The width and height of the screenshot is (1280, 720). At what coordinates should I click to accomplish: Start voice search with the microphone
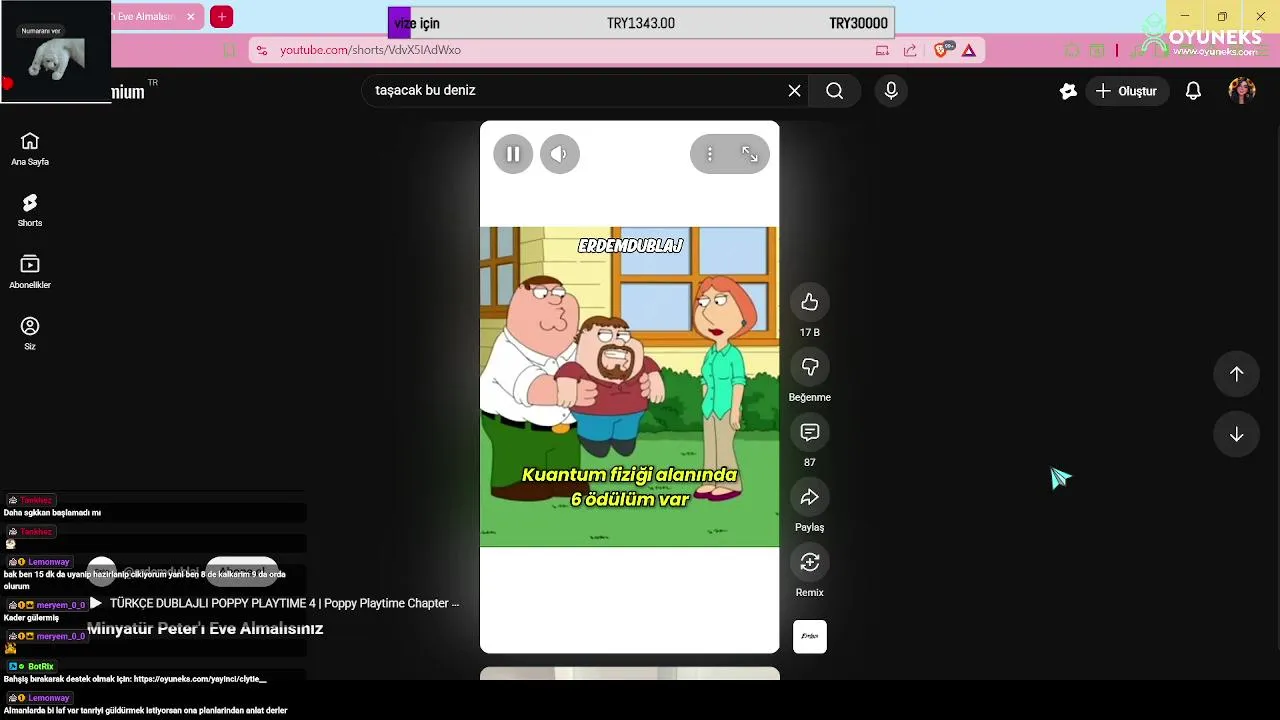[x=891, y=91]
